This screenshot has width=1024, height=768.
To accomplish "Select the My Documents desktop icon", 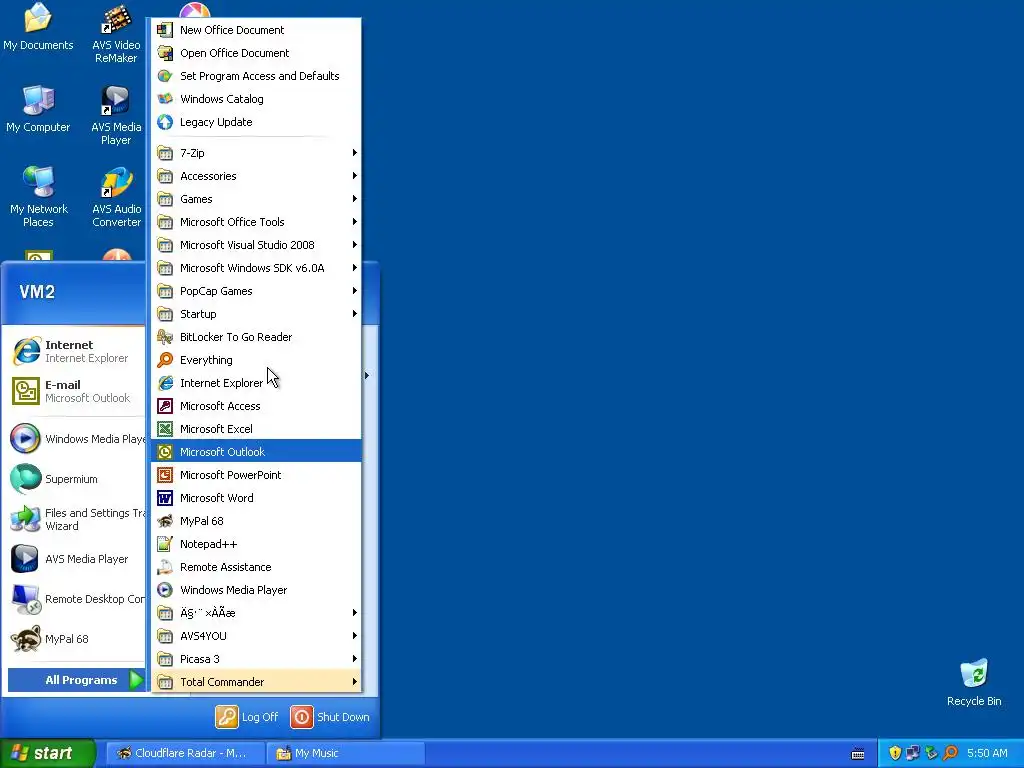I will click(38, 27).
